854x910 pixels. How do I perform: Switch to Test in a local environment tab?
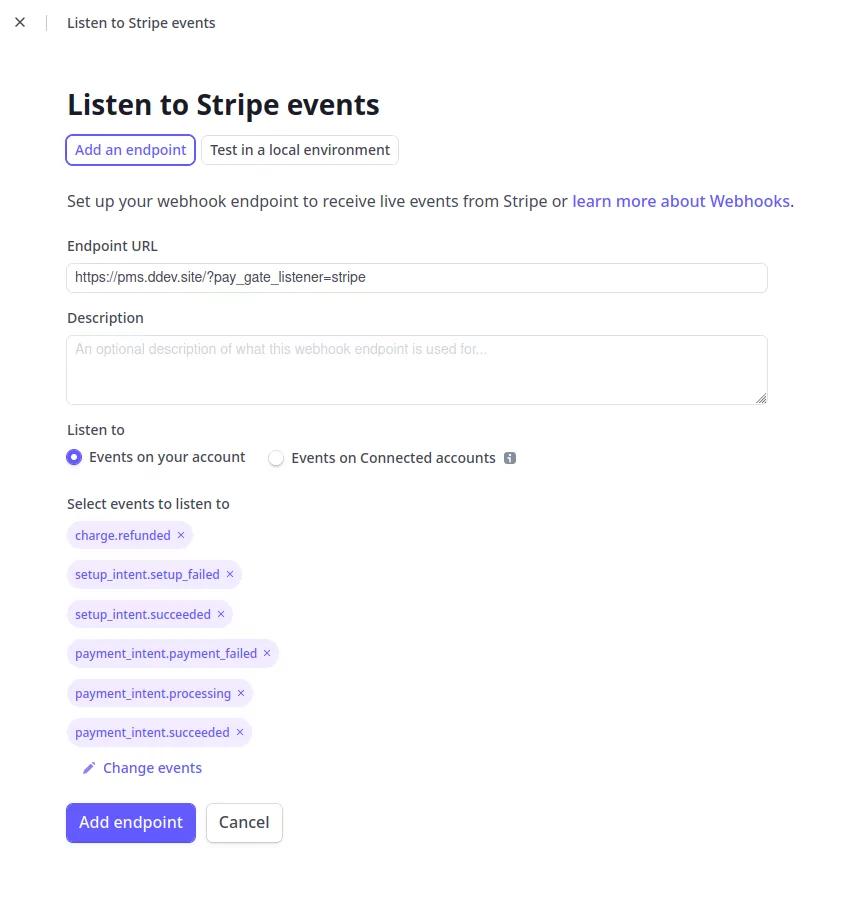pyautogui.click(x=300, y=150)
